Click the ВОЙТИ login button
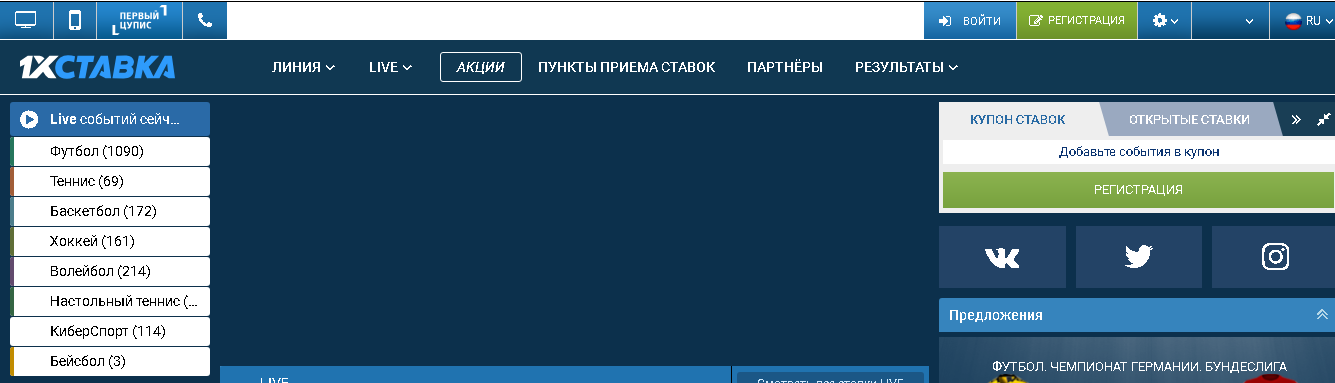 coord(969,20)
